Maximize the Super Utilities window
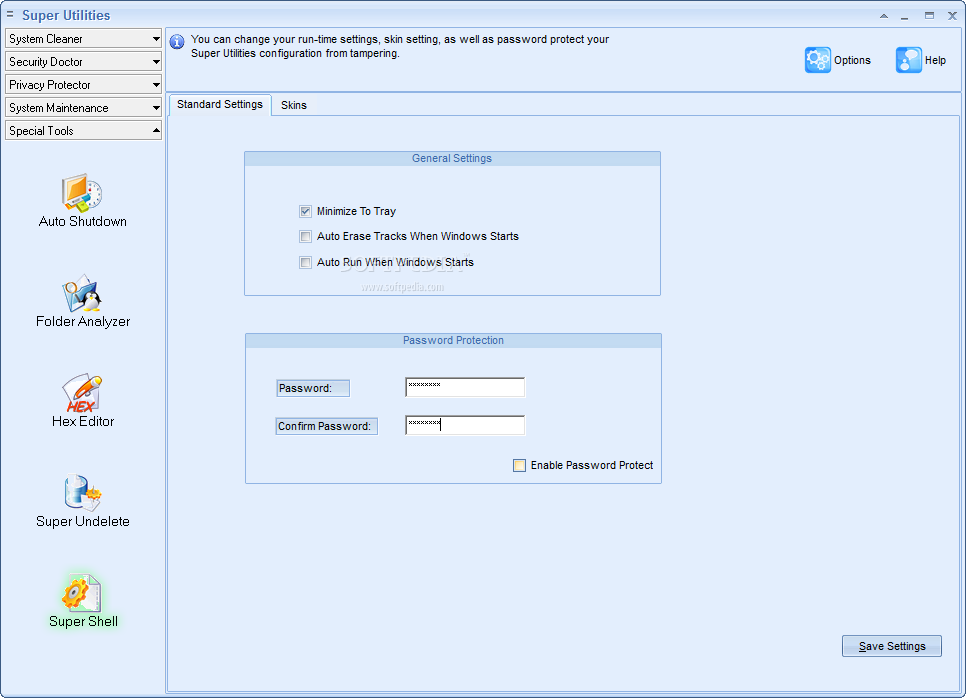Viewport: 966px width, 698px height. point(929,16)
